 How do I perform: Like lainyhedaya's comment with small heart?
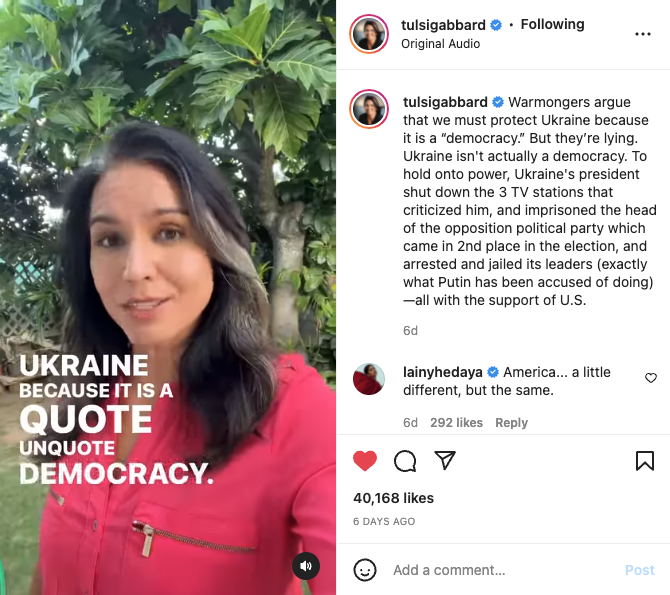coord(651,378)
